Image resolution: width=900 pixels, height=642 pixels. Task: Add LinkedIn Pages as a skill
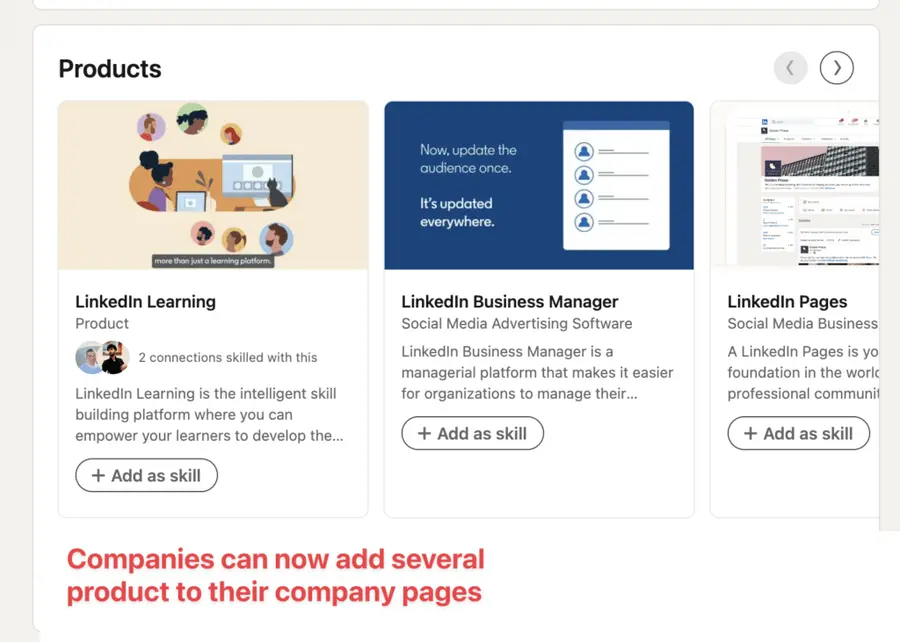pyautogui.click(x=798, y=433)
